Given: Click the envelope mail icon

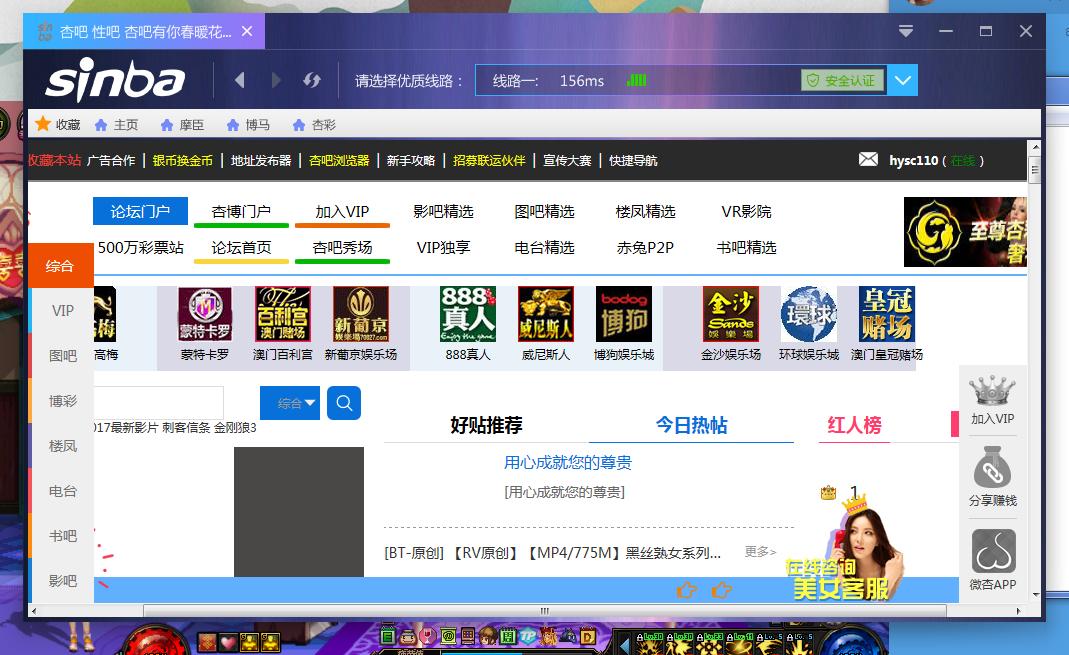Looking at the screenshot, I should point(869,160).
